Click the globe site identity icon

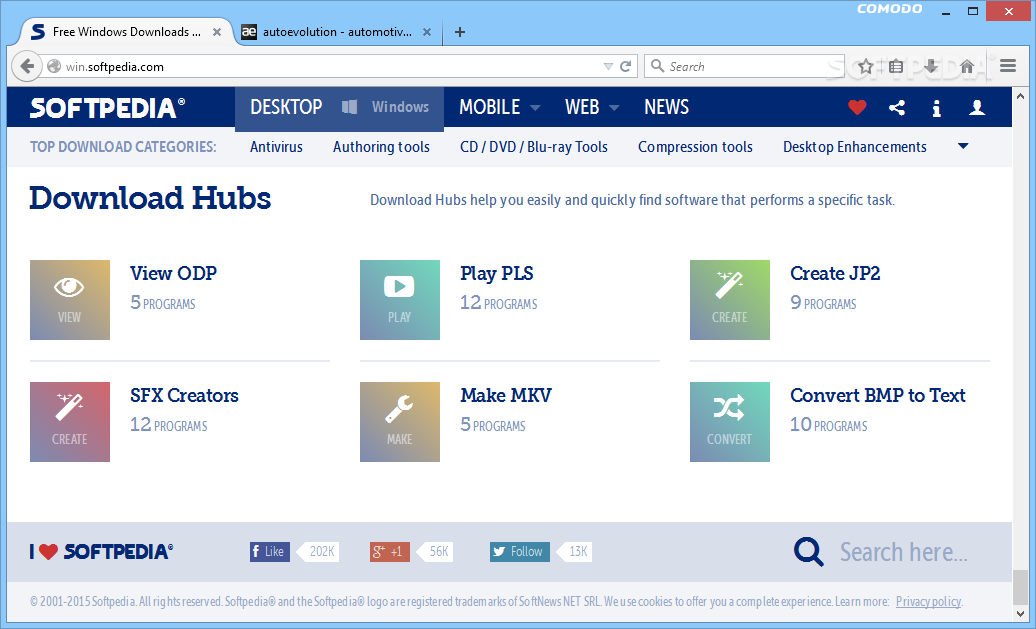[54, 66]
